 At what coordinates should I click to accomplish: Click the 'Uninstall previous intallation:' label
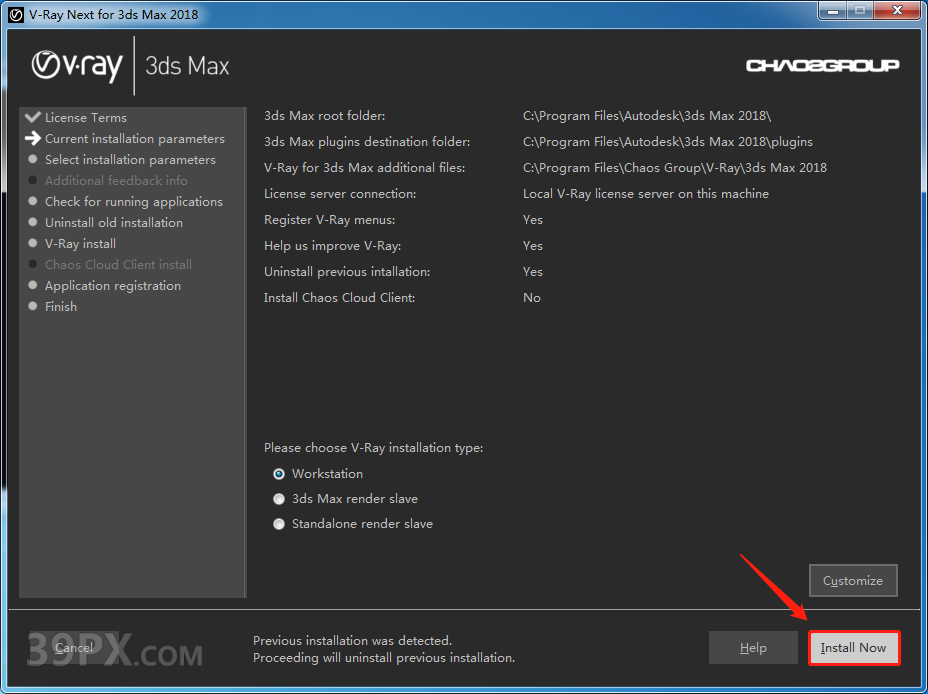point(347,272)
